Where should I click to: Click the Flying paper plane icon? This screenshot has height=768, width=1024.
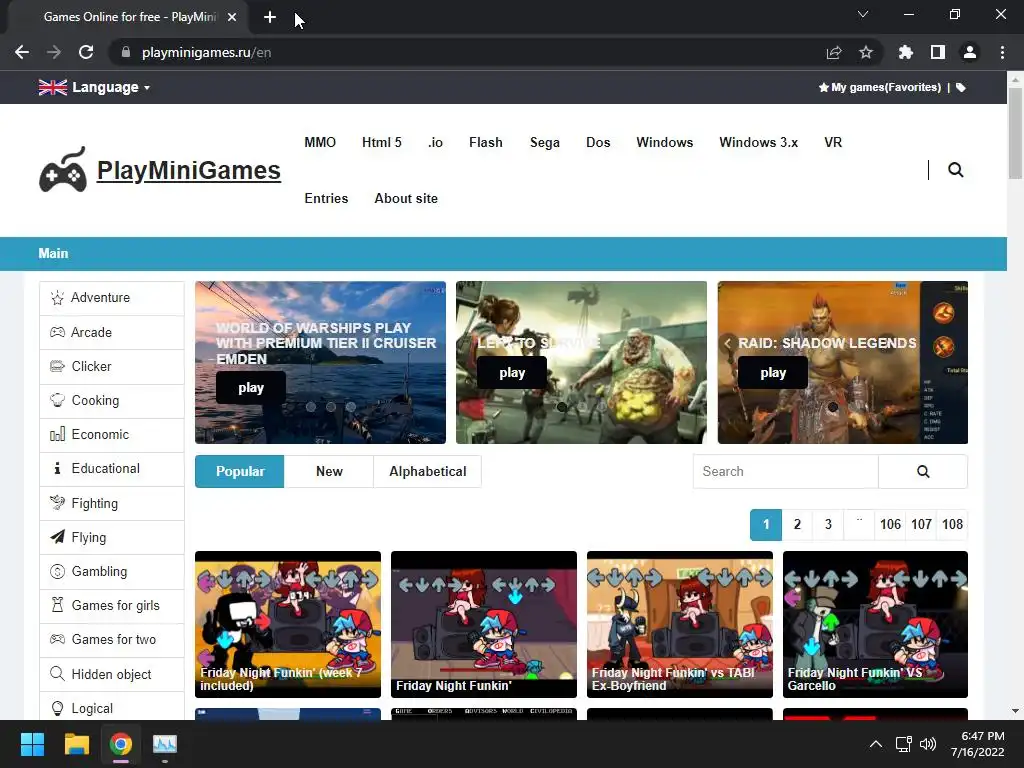tap(57, 537)
